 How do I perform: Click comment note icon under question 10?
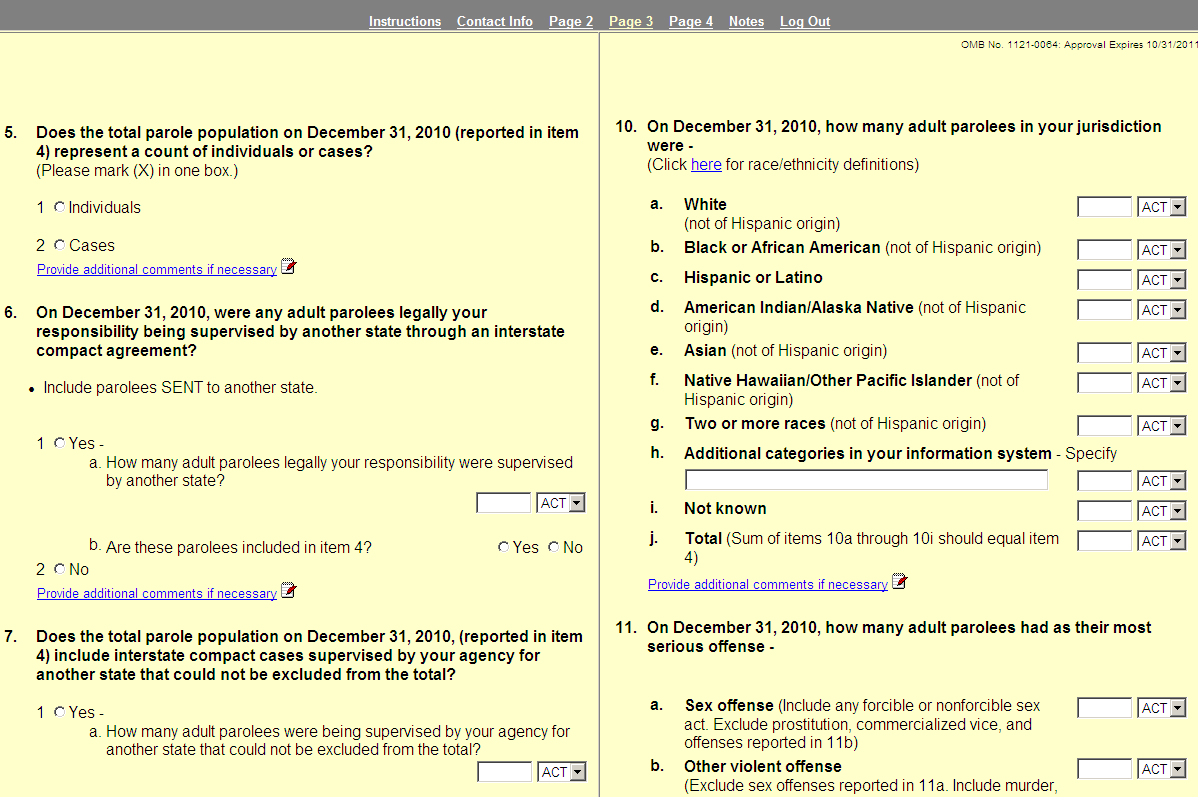click(900, 582)
